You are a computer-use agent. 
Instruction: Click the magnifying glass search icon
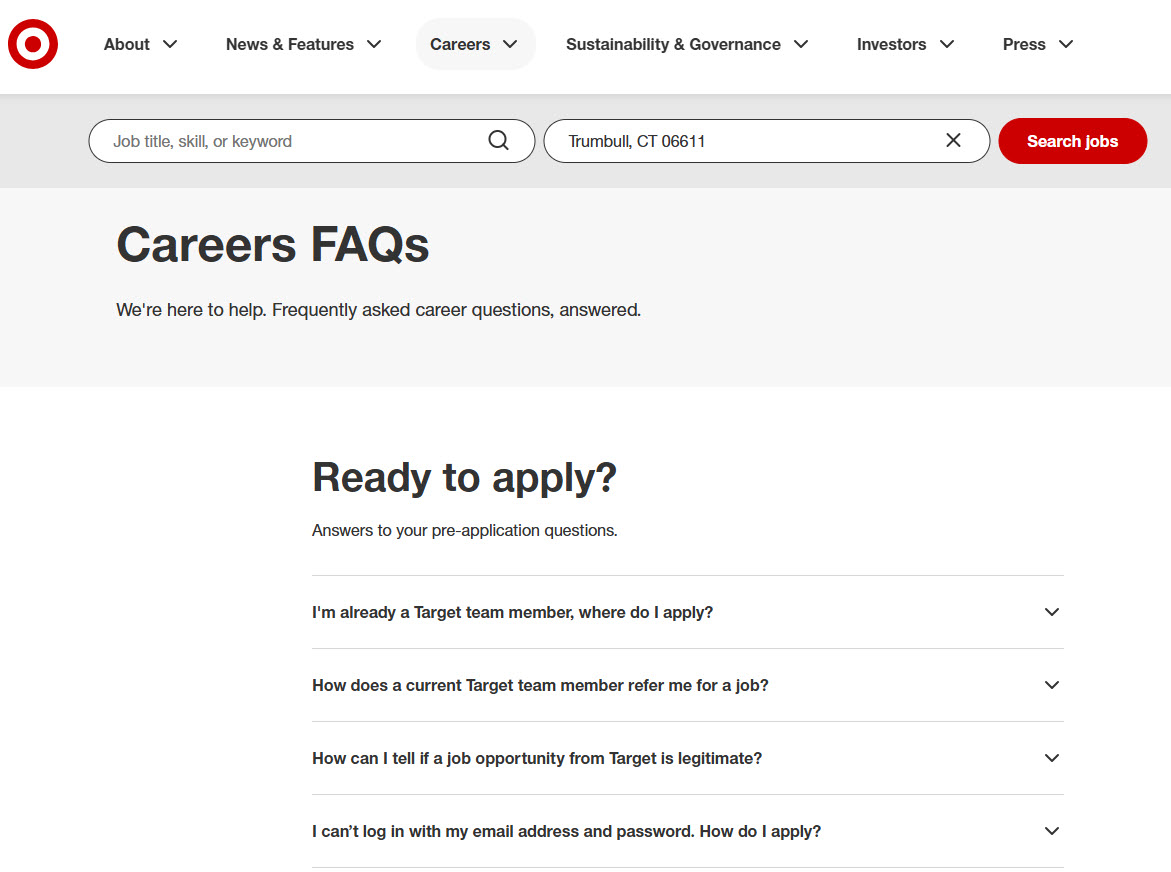tap(498, 140)
